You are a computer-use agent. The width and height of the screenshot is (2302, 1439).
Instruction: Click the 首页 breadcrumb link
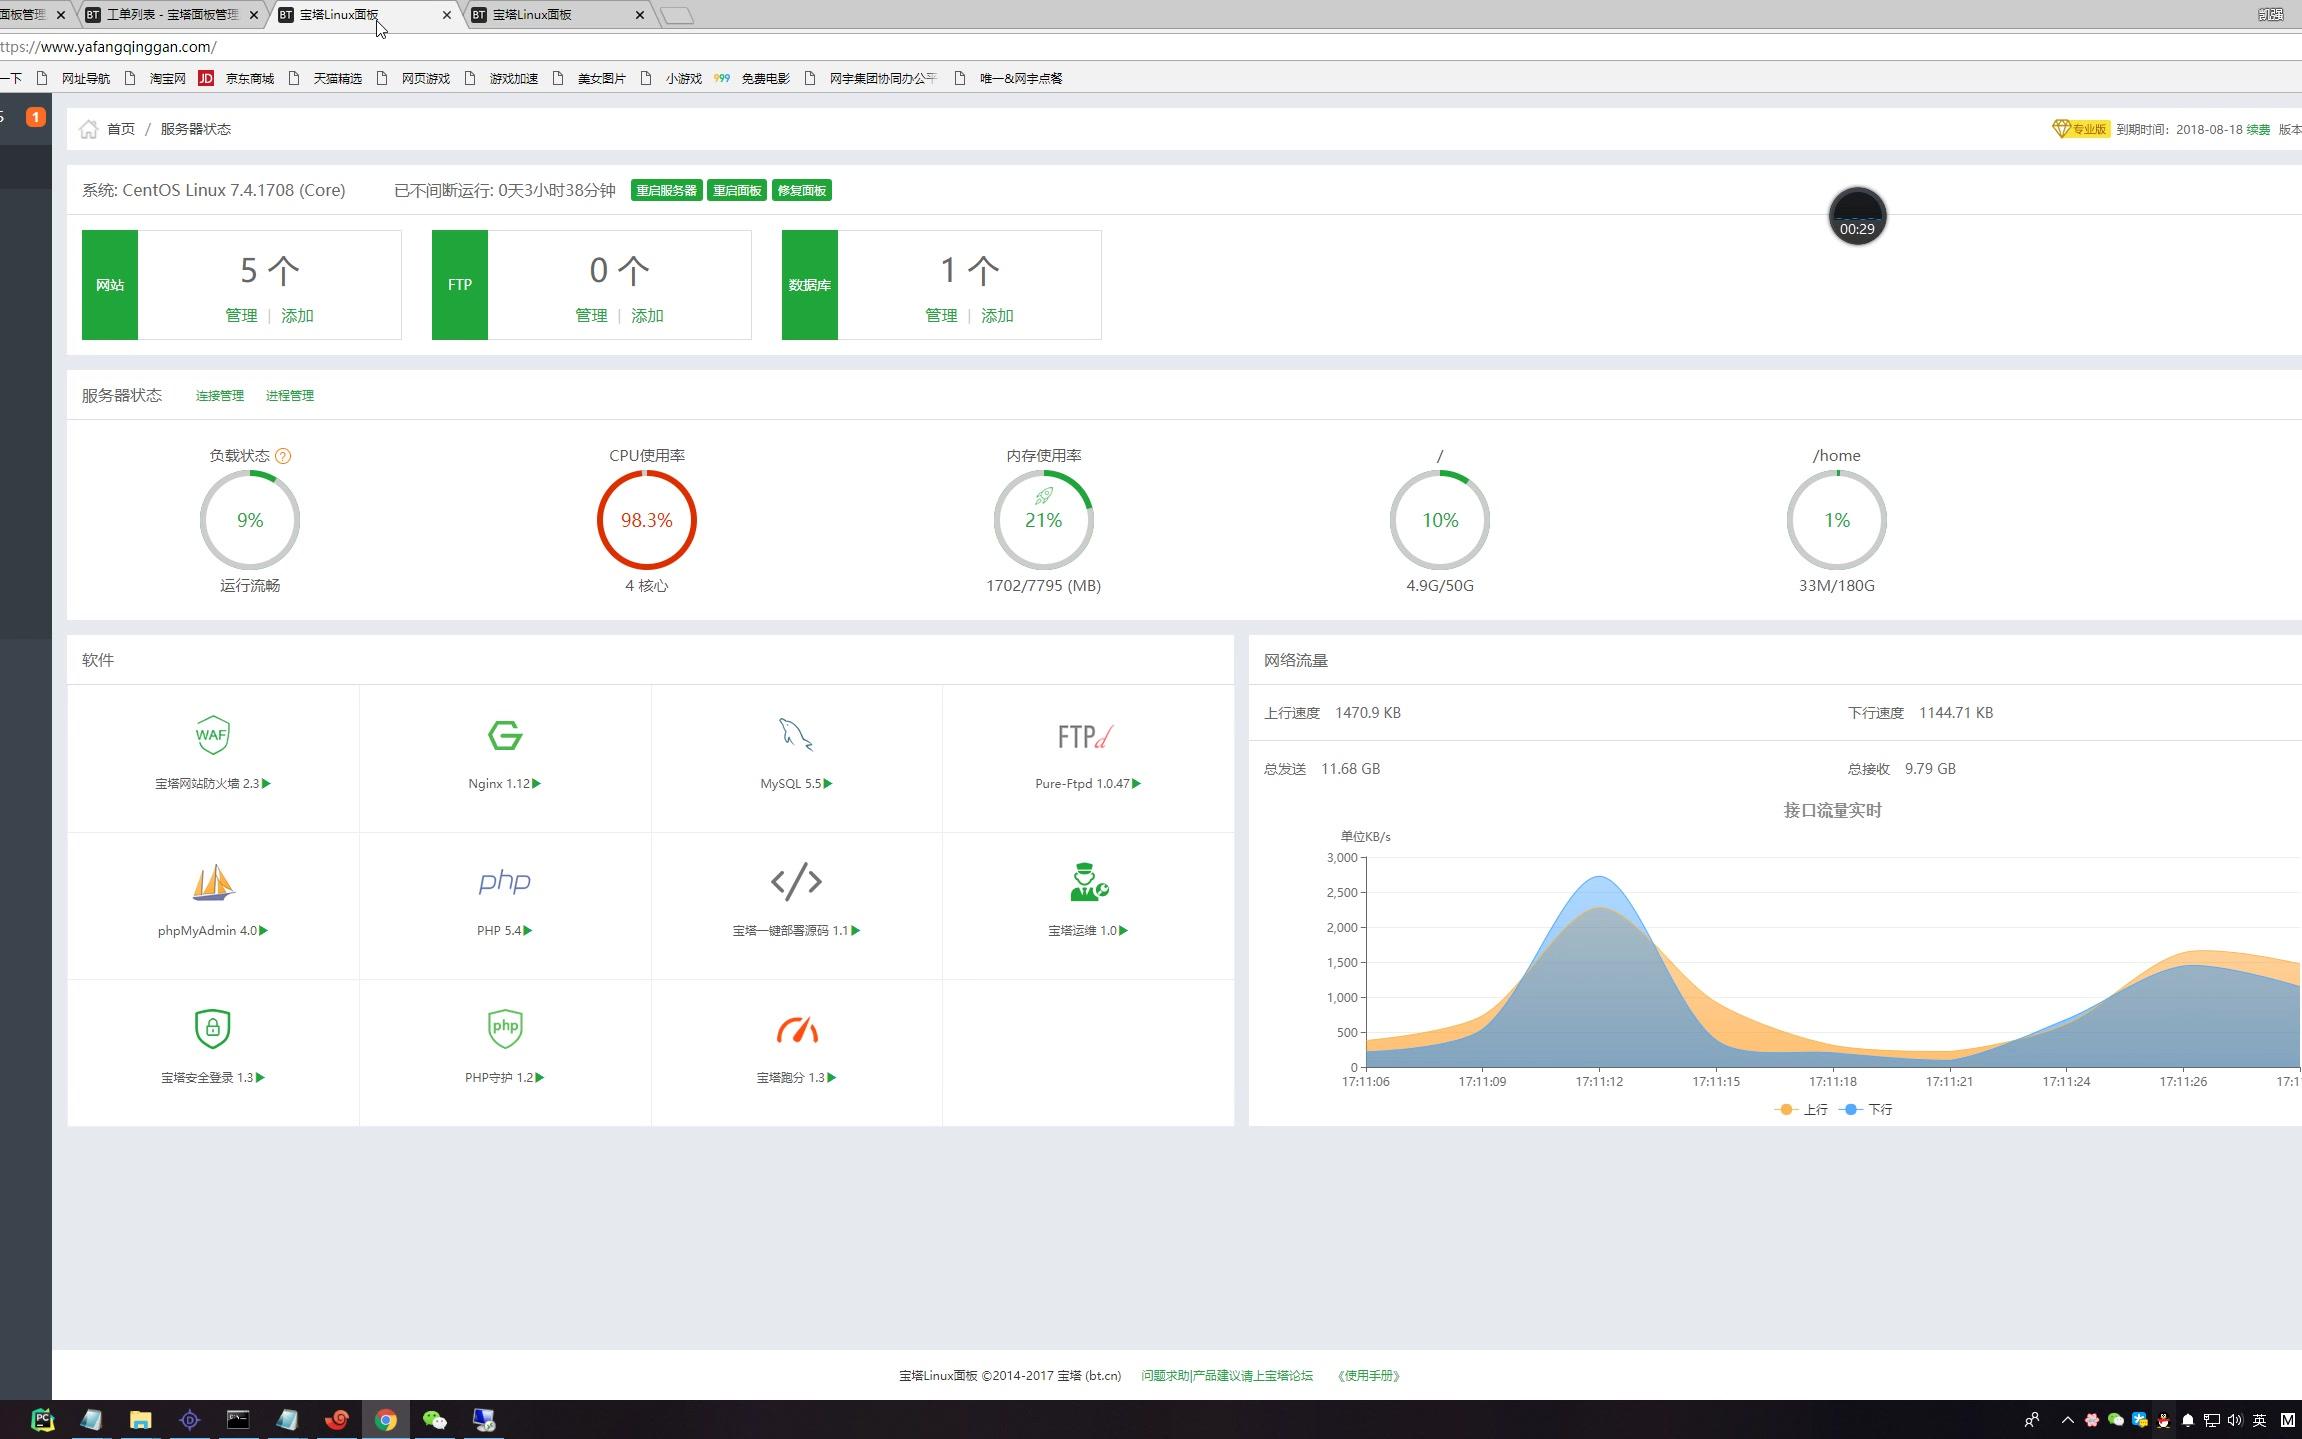pos(121,129)
